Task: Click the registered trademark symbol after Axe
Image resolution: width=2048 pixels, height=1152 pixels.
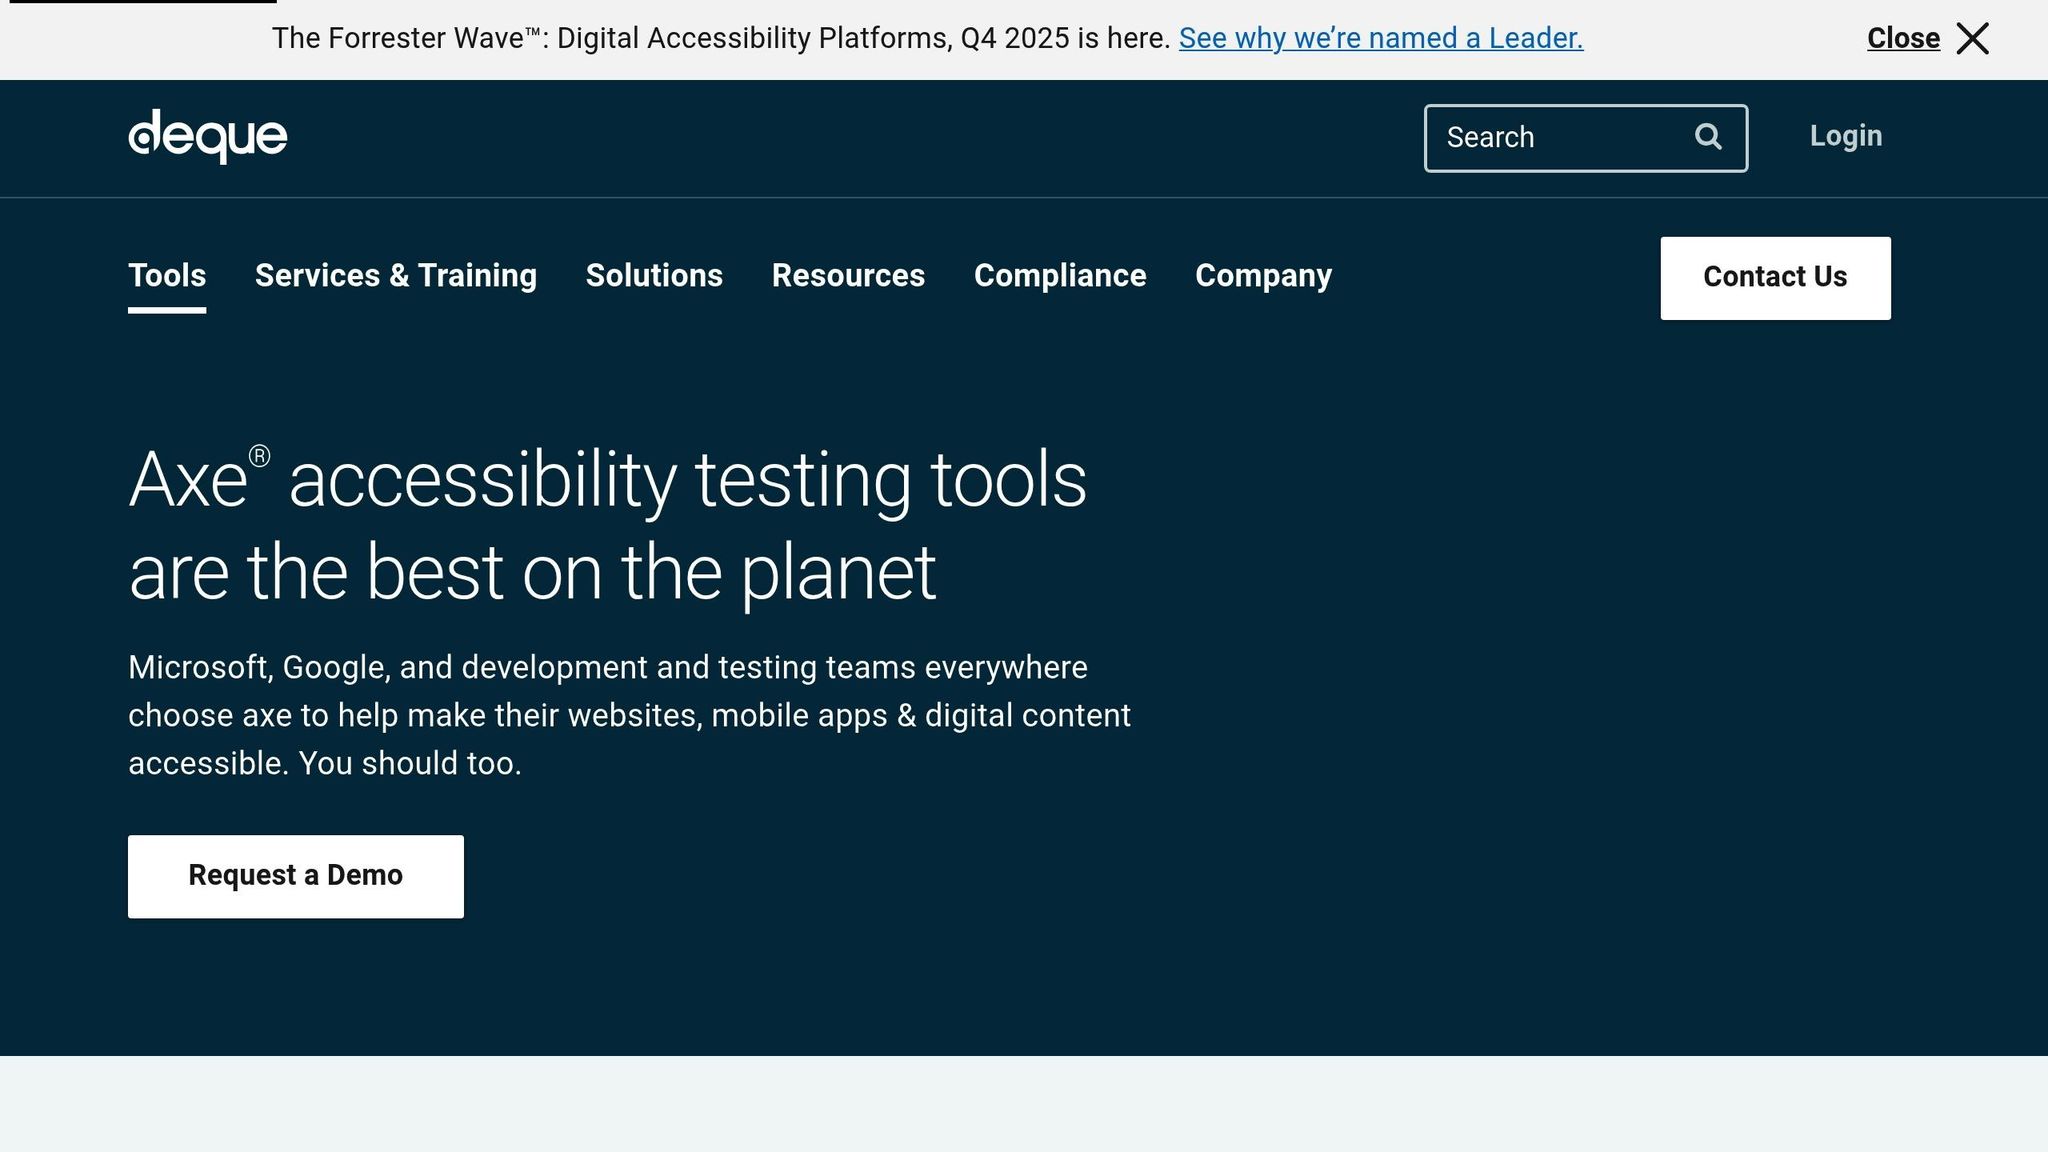Action: point(259,457)
